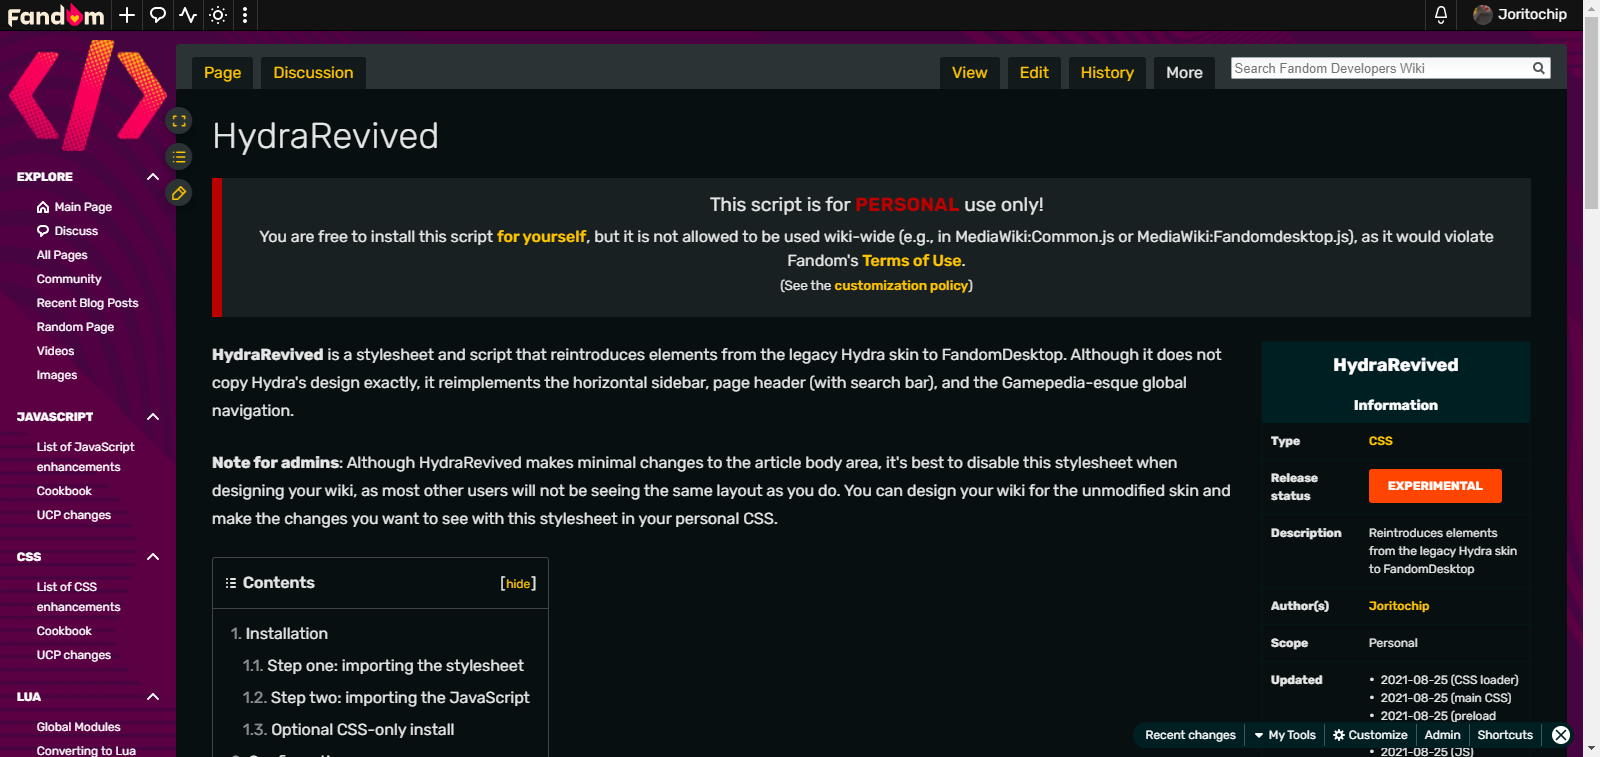Viewport: 1600px width, 757px height.
Task: Switch to the Discussion tab
Action: pyautogui.click(x=313, y=73)
